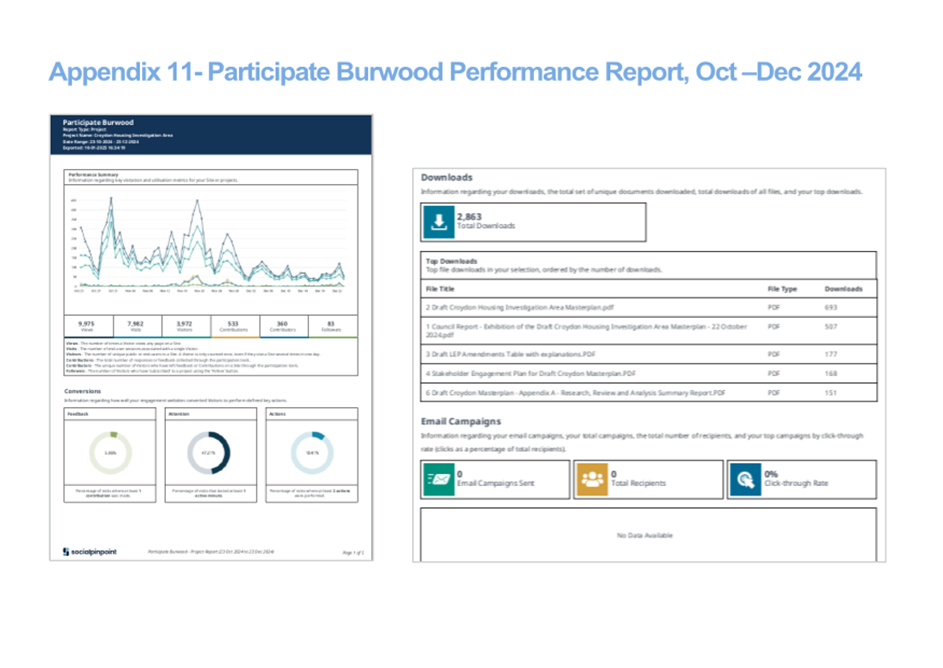Select the Stakeholder Engagement Plan file row
The height and width of the screenshot is (668, 943).
[x=649, y=373]
